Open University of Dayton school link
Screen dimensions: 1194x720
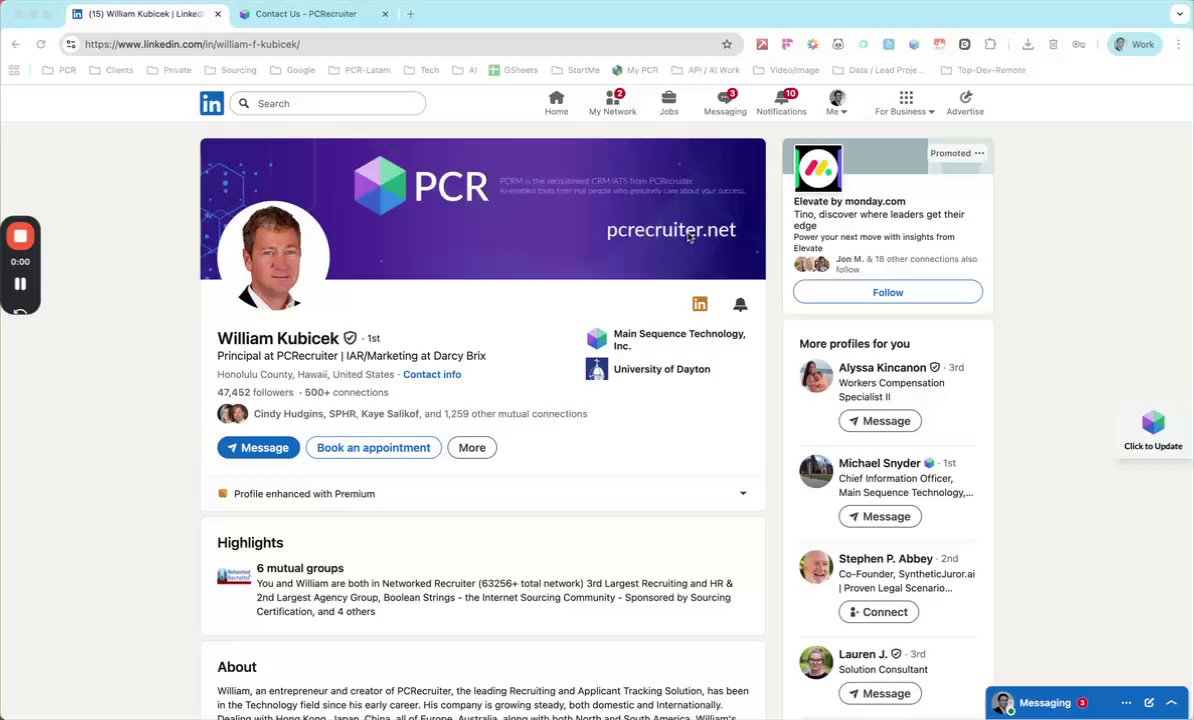click(648, 369)
